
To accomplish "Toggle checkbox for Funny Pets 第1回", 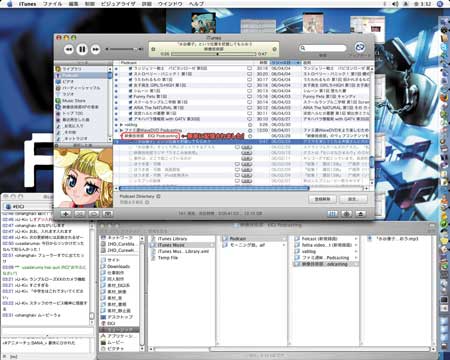I will click(x=131, y=96).
